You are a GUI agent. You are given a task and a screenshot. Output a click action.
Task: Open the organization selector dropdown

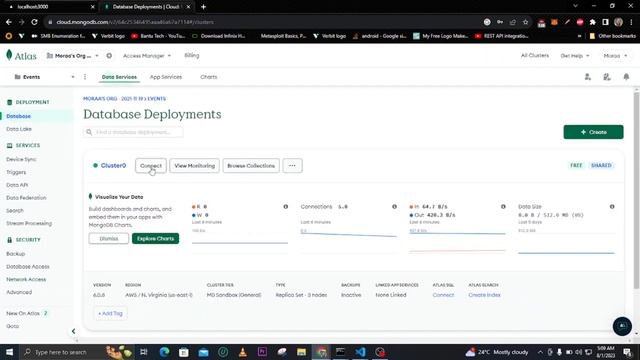click(73, 56)
